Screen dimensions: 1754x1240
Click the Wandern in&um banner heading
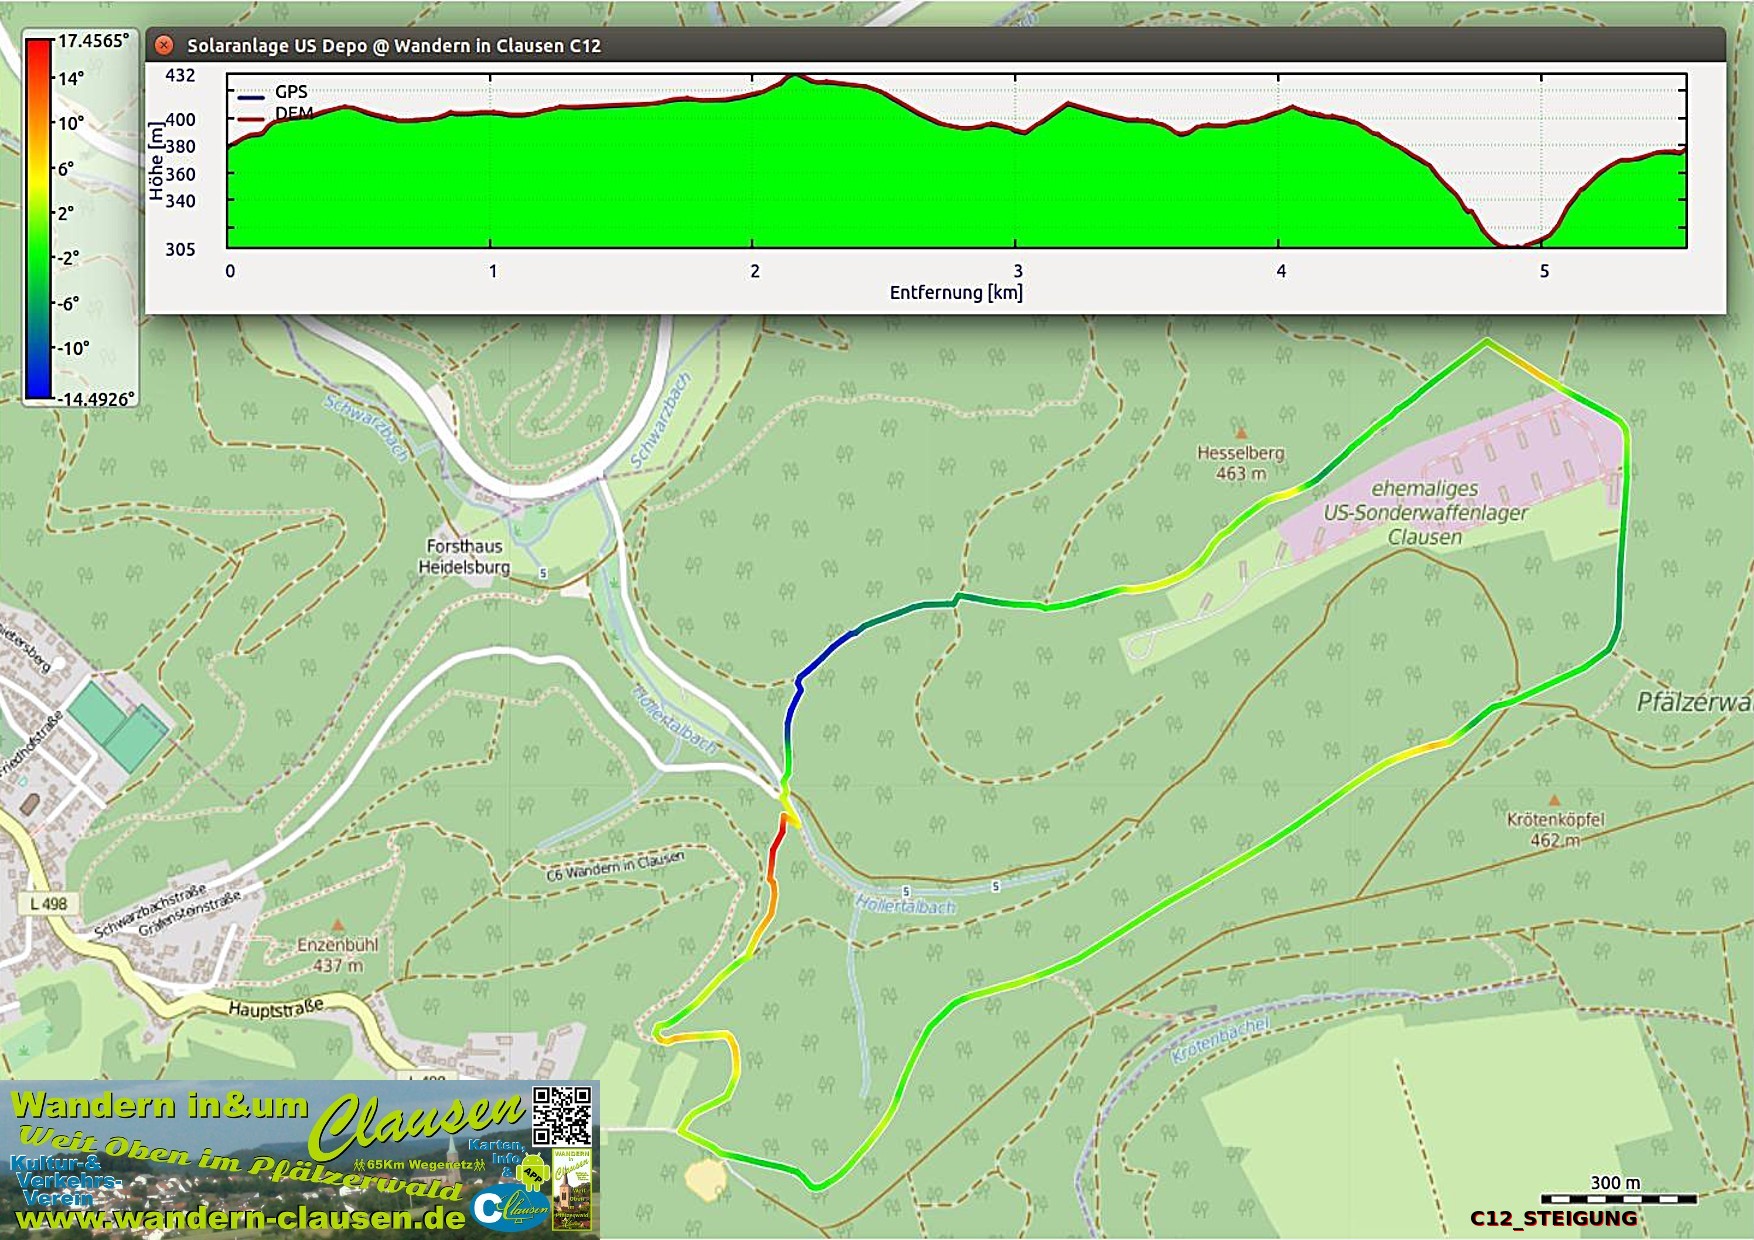click(x=160, y=1105)
